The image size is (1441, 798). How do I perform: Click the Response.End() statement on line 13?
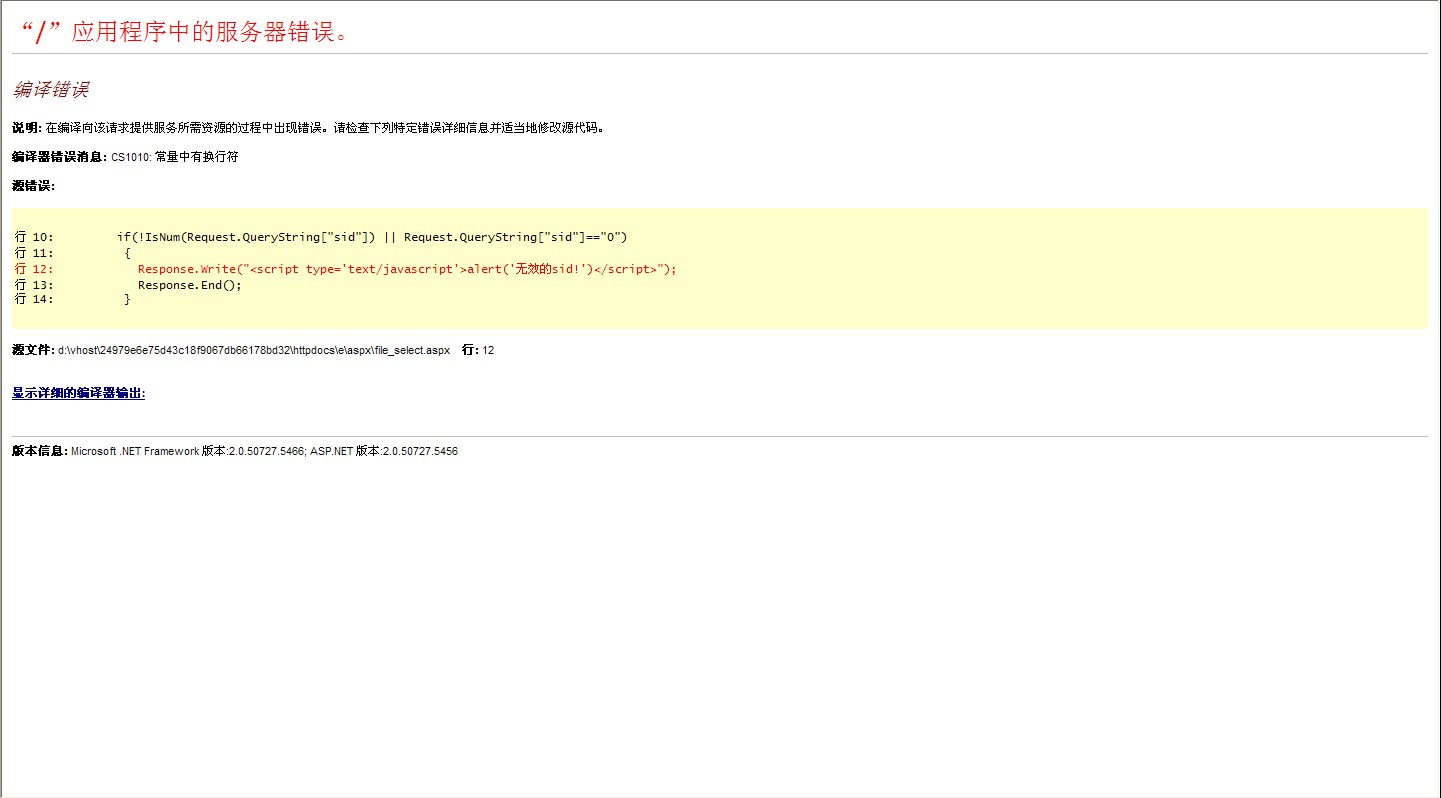189,285
